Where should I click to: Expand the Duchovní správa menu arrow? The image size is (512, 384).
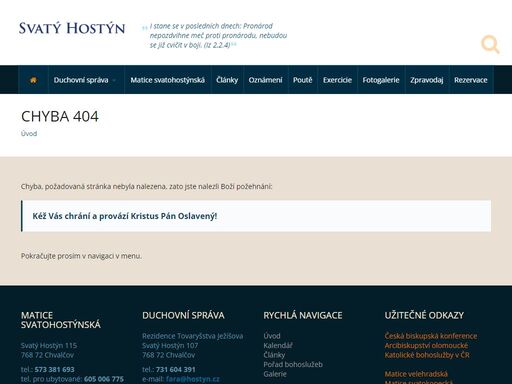pyautogui.click(x=114, y=80)
